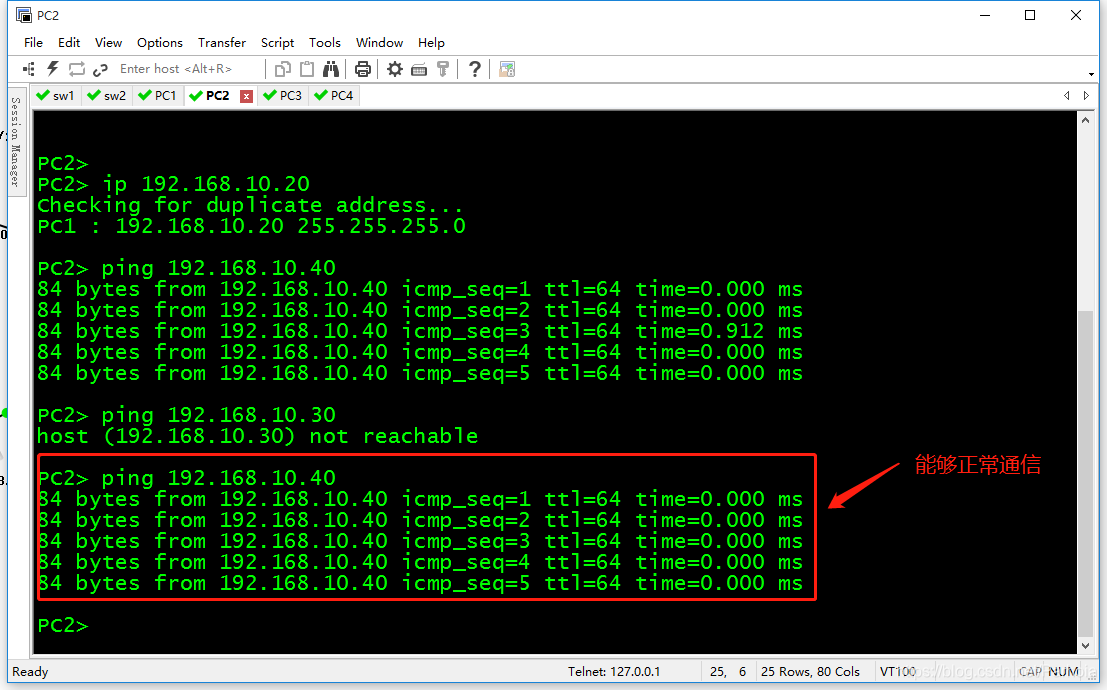Click '25 Rows, 80 Cols' status entry

810,672
